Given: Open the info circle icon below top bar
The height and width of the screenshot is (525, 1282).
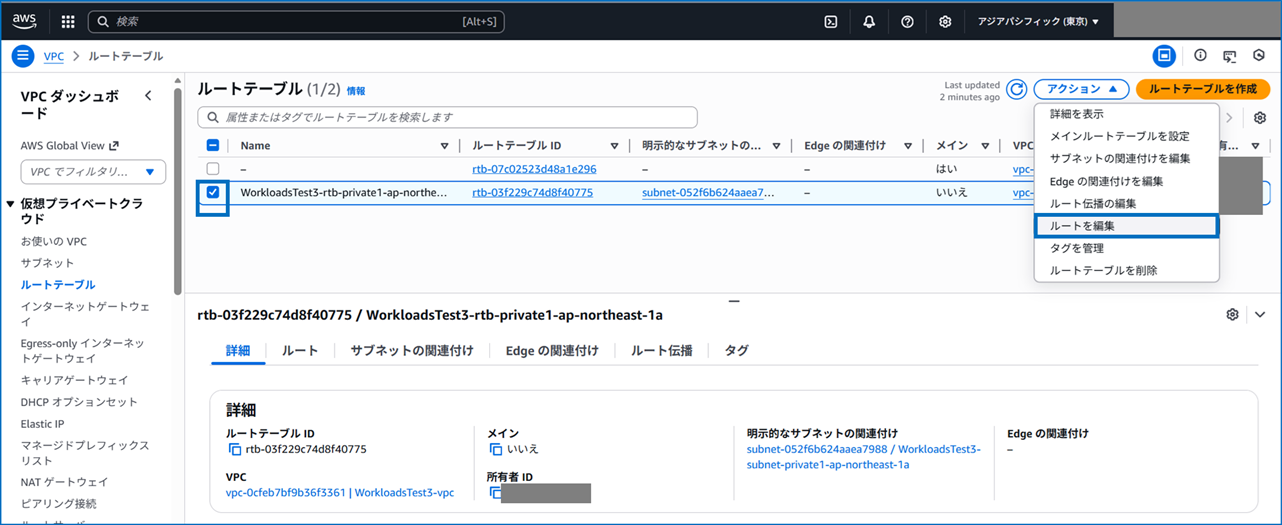Looking at the screenshot, I should [1201, 55].
